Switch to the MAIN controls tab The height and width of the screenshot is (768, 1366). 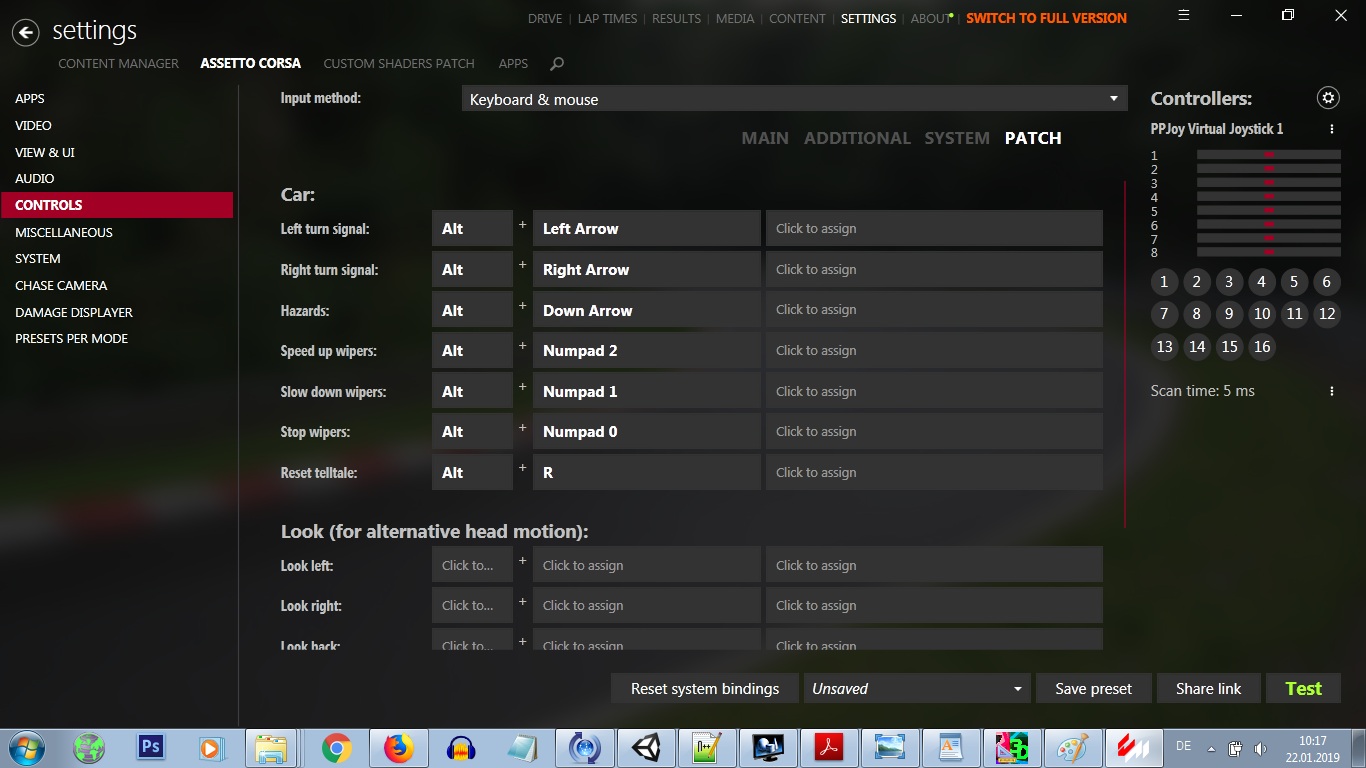[x=765, y=138]
